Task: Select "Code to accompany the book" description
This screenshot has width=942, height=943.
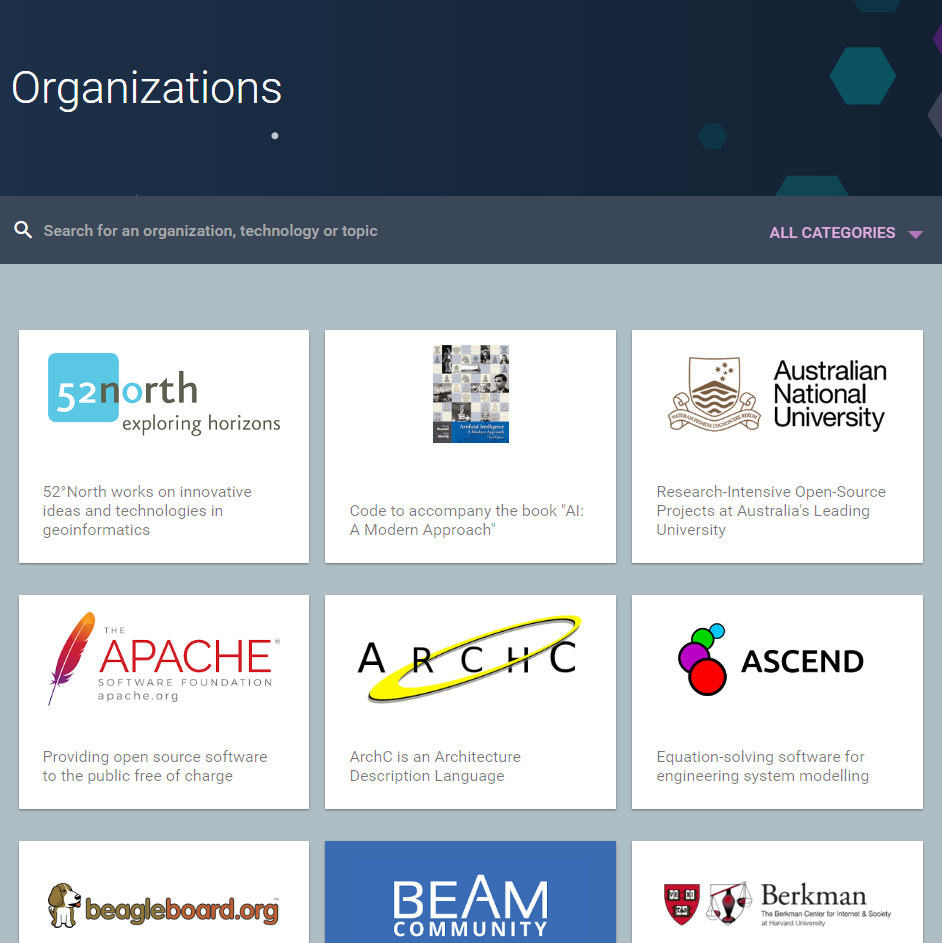Action: (467, 520)
